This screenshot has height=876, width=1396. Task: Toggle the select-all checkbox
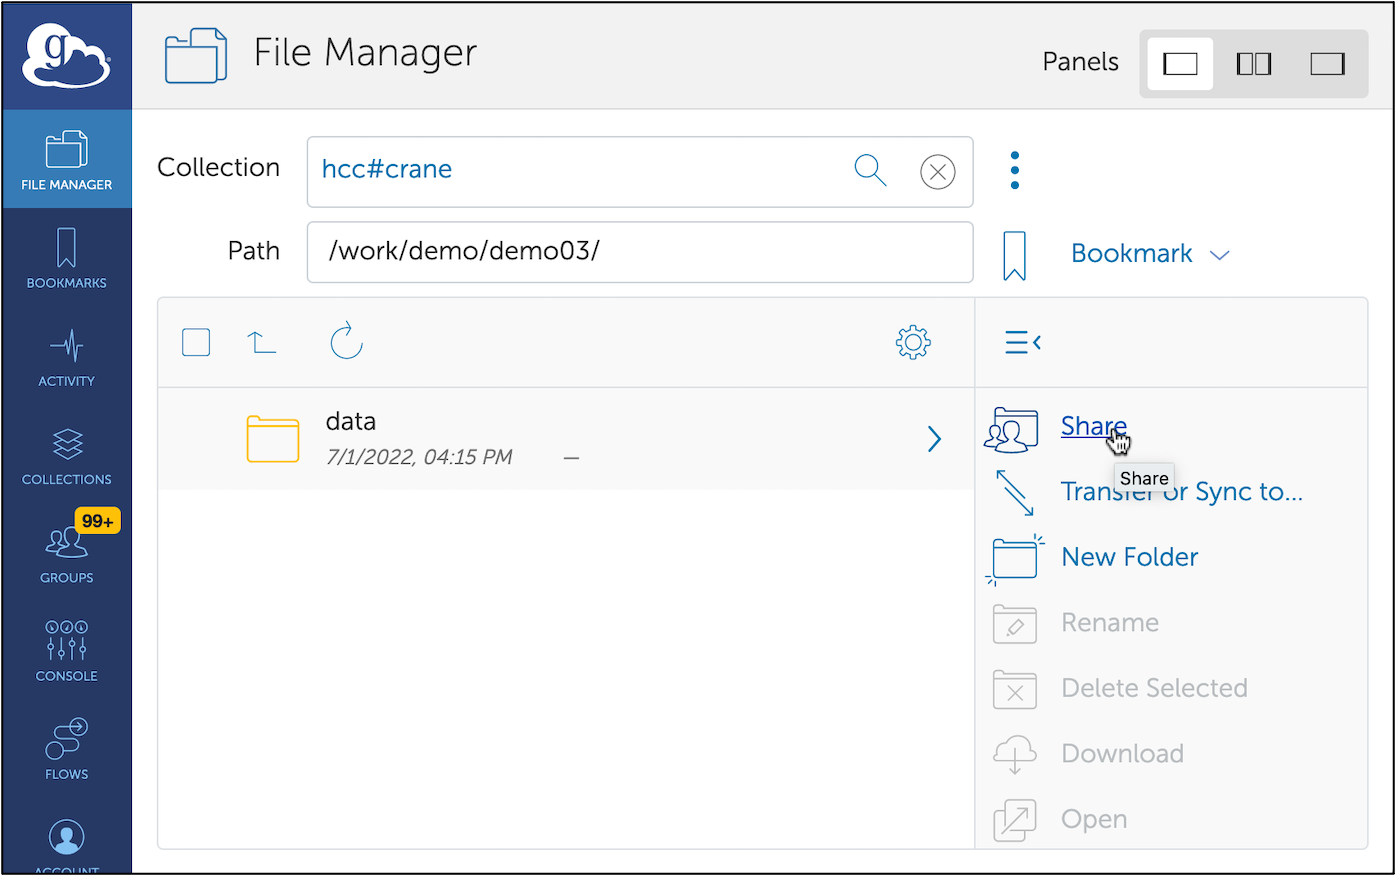tap(196, 342)
